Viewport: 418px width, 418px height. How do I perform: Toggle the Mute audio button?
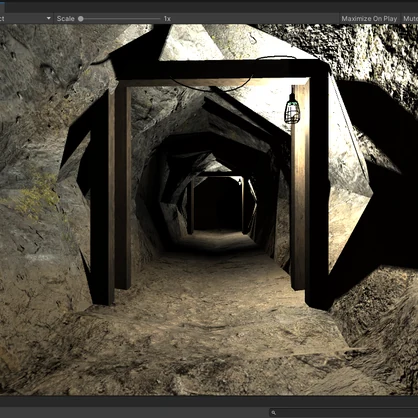410,19
